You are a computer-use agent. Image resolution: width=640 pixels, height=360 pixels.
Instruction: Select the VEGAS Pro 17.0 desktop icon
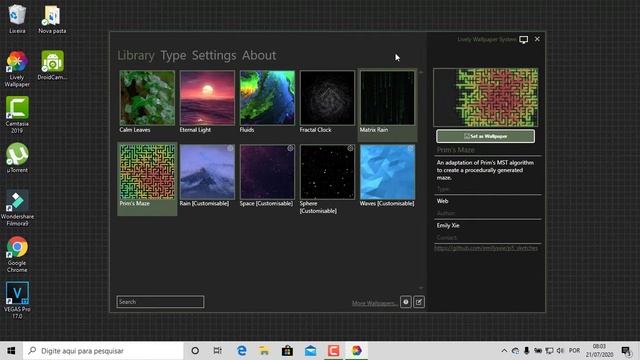[x=17, y=300]
